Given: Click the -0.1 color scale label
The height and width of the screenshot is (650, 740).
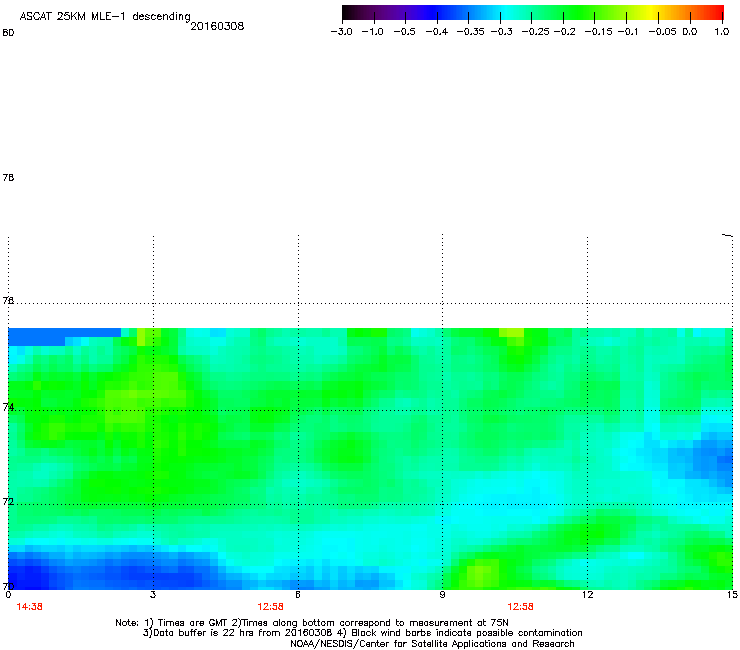Looking at the screenshot, I should pos(627,32).
